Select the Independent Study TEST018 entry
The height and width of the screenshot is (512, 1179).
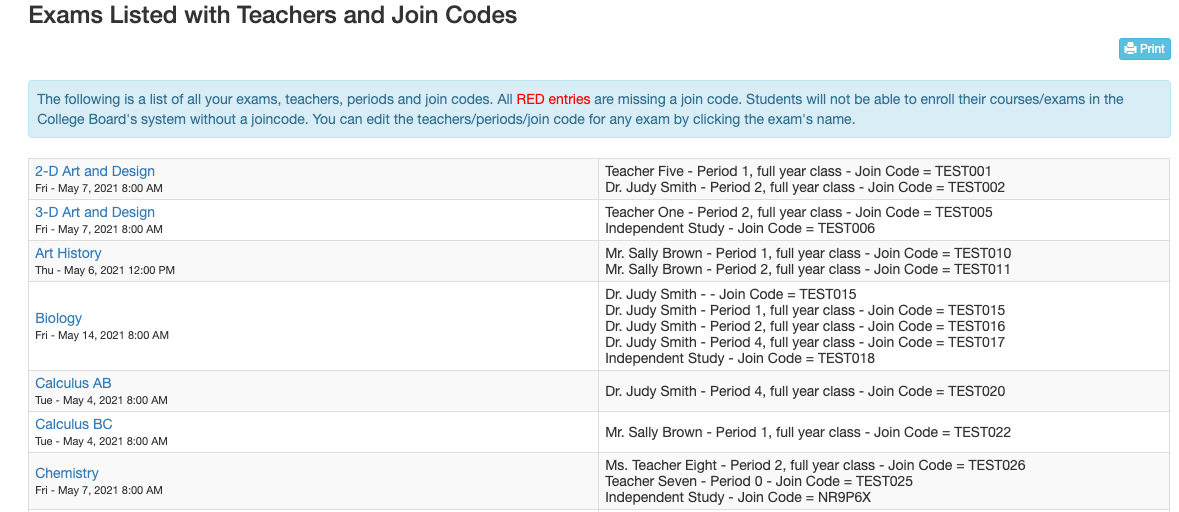coord(740,359)
